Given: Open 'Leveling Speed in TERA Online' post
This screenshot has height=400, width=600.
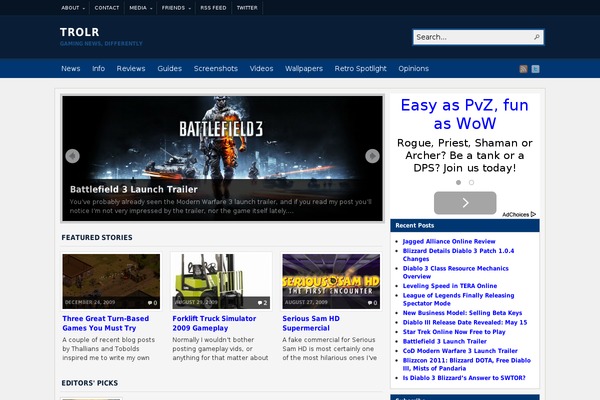Looking at the screenshot, I should 450,286.
